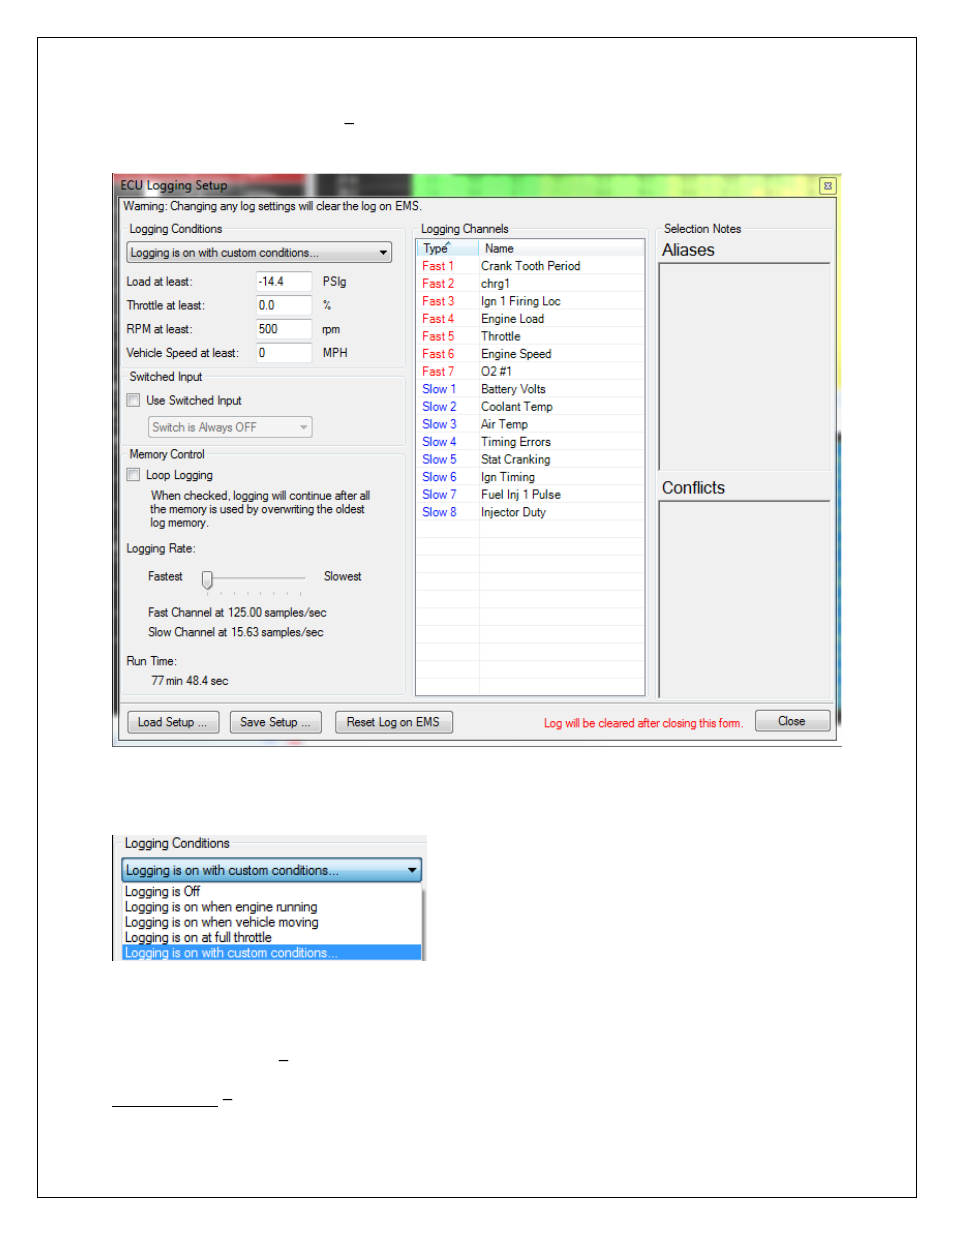
Task: Select the Slow 7 Fuel Inj 1 Pulse row
Action: pos(530,494)
